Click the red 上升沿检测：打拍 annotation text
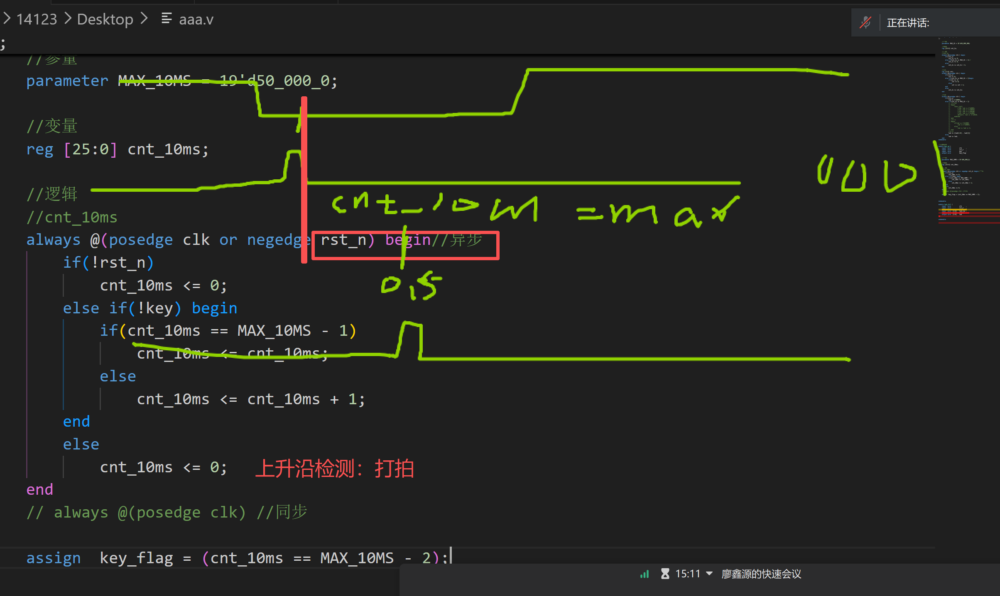Screen dimensions: 1000x596 pos(334,468)
